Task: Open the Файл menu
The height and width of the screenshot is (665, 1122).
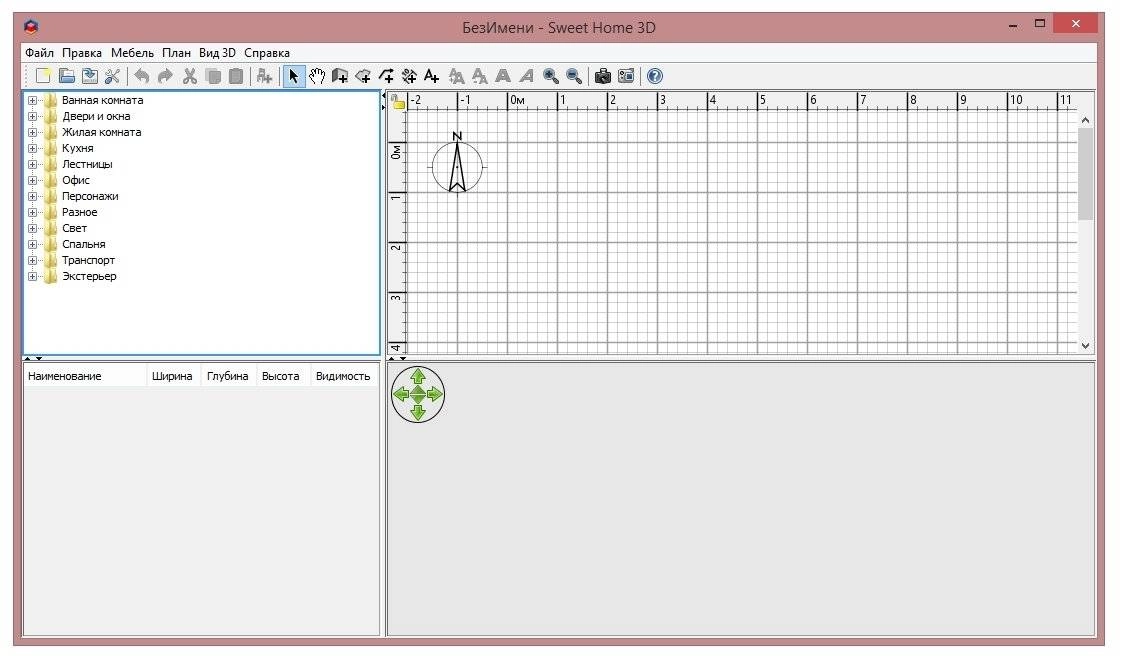Action: click(x=39, y=53)
